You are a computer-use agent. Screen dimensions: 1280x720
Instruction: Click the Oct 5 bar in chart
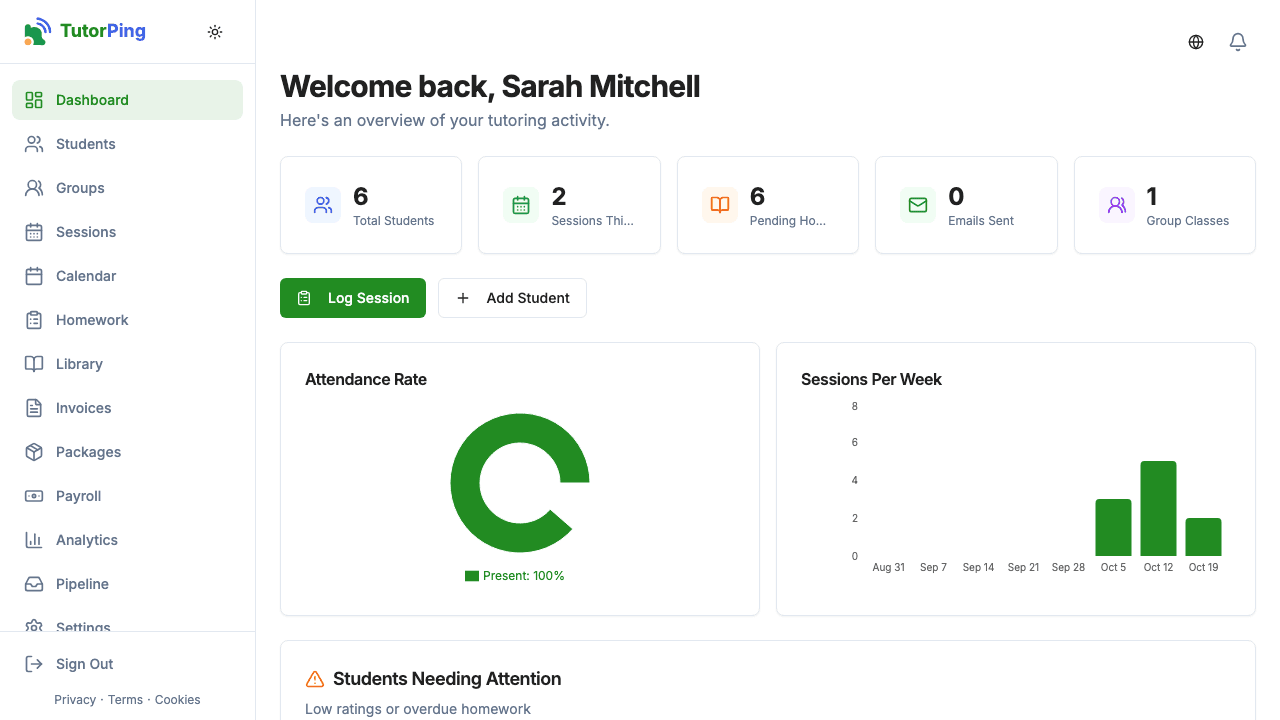pos(1113,528)
